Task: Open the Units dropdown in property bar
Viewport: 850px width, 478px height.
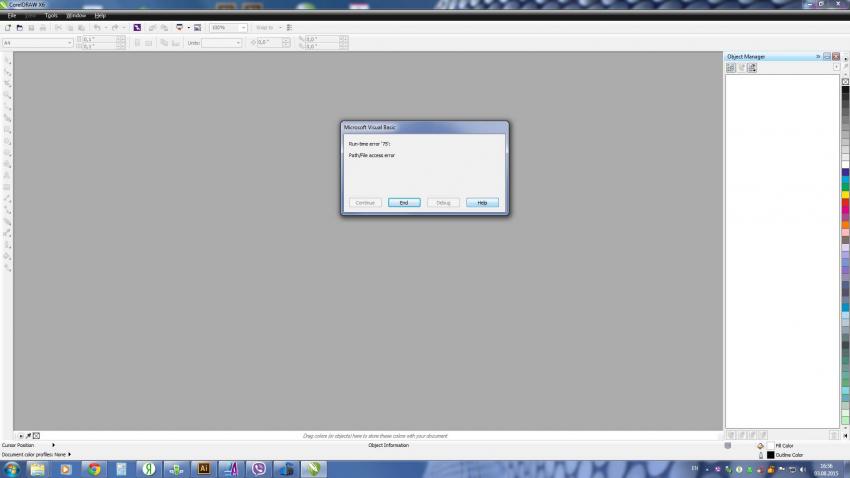Action: pos(238,43)
